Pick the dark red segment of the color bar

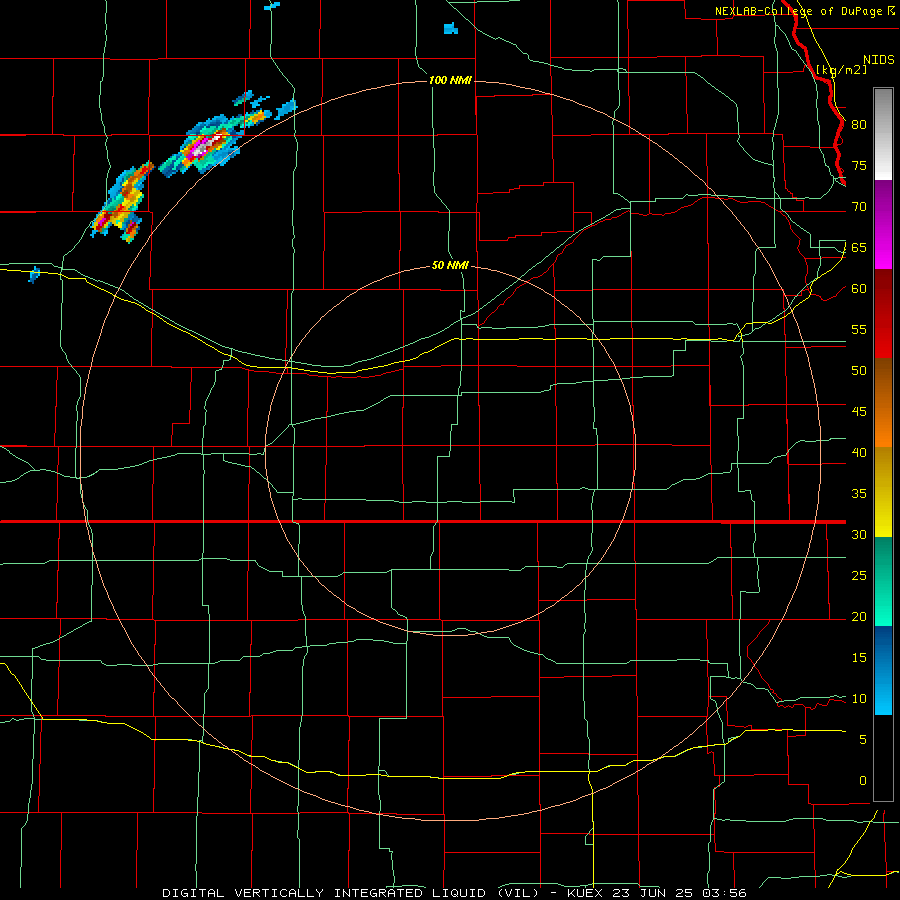click(883, 313)
